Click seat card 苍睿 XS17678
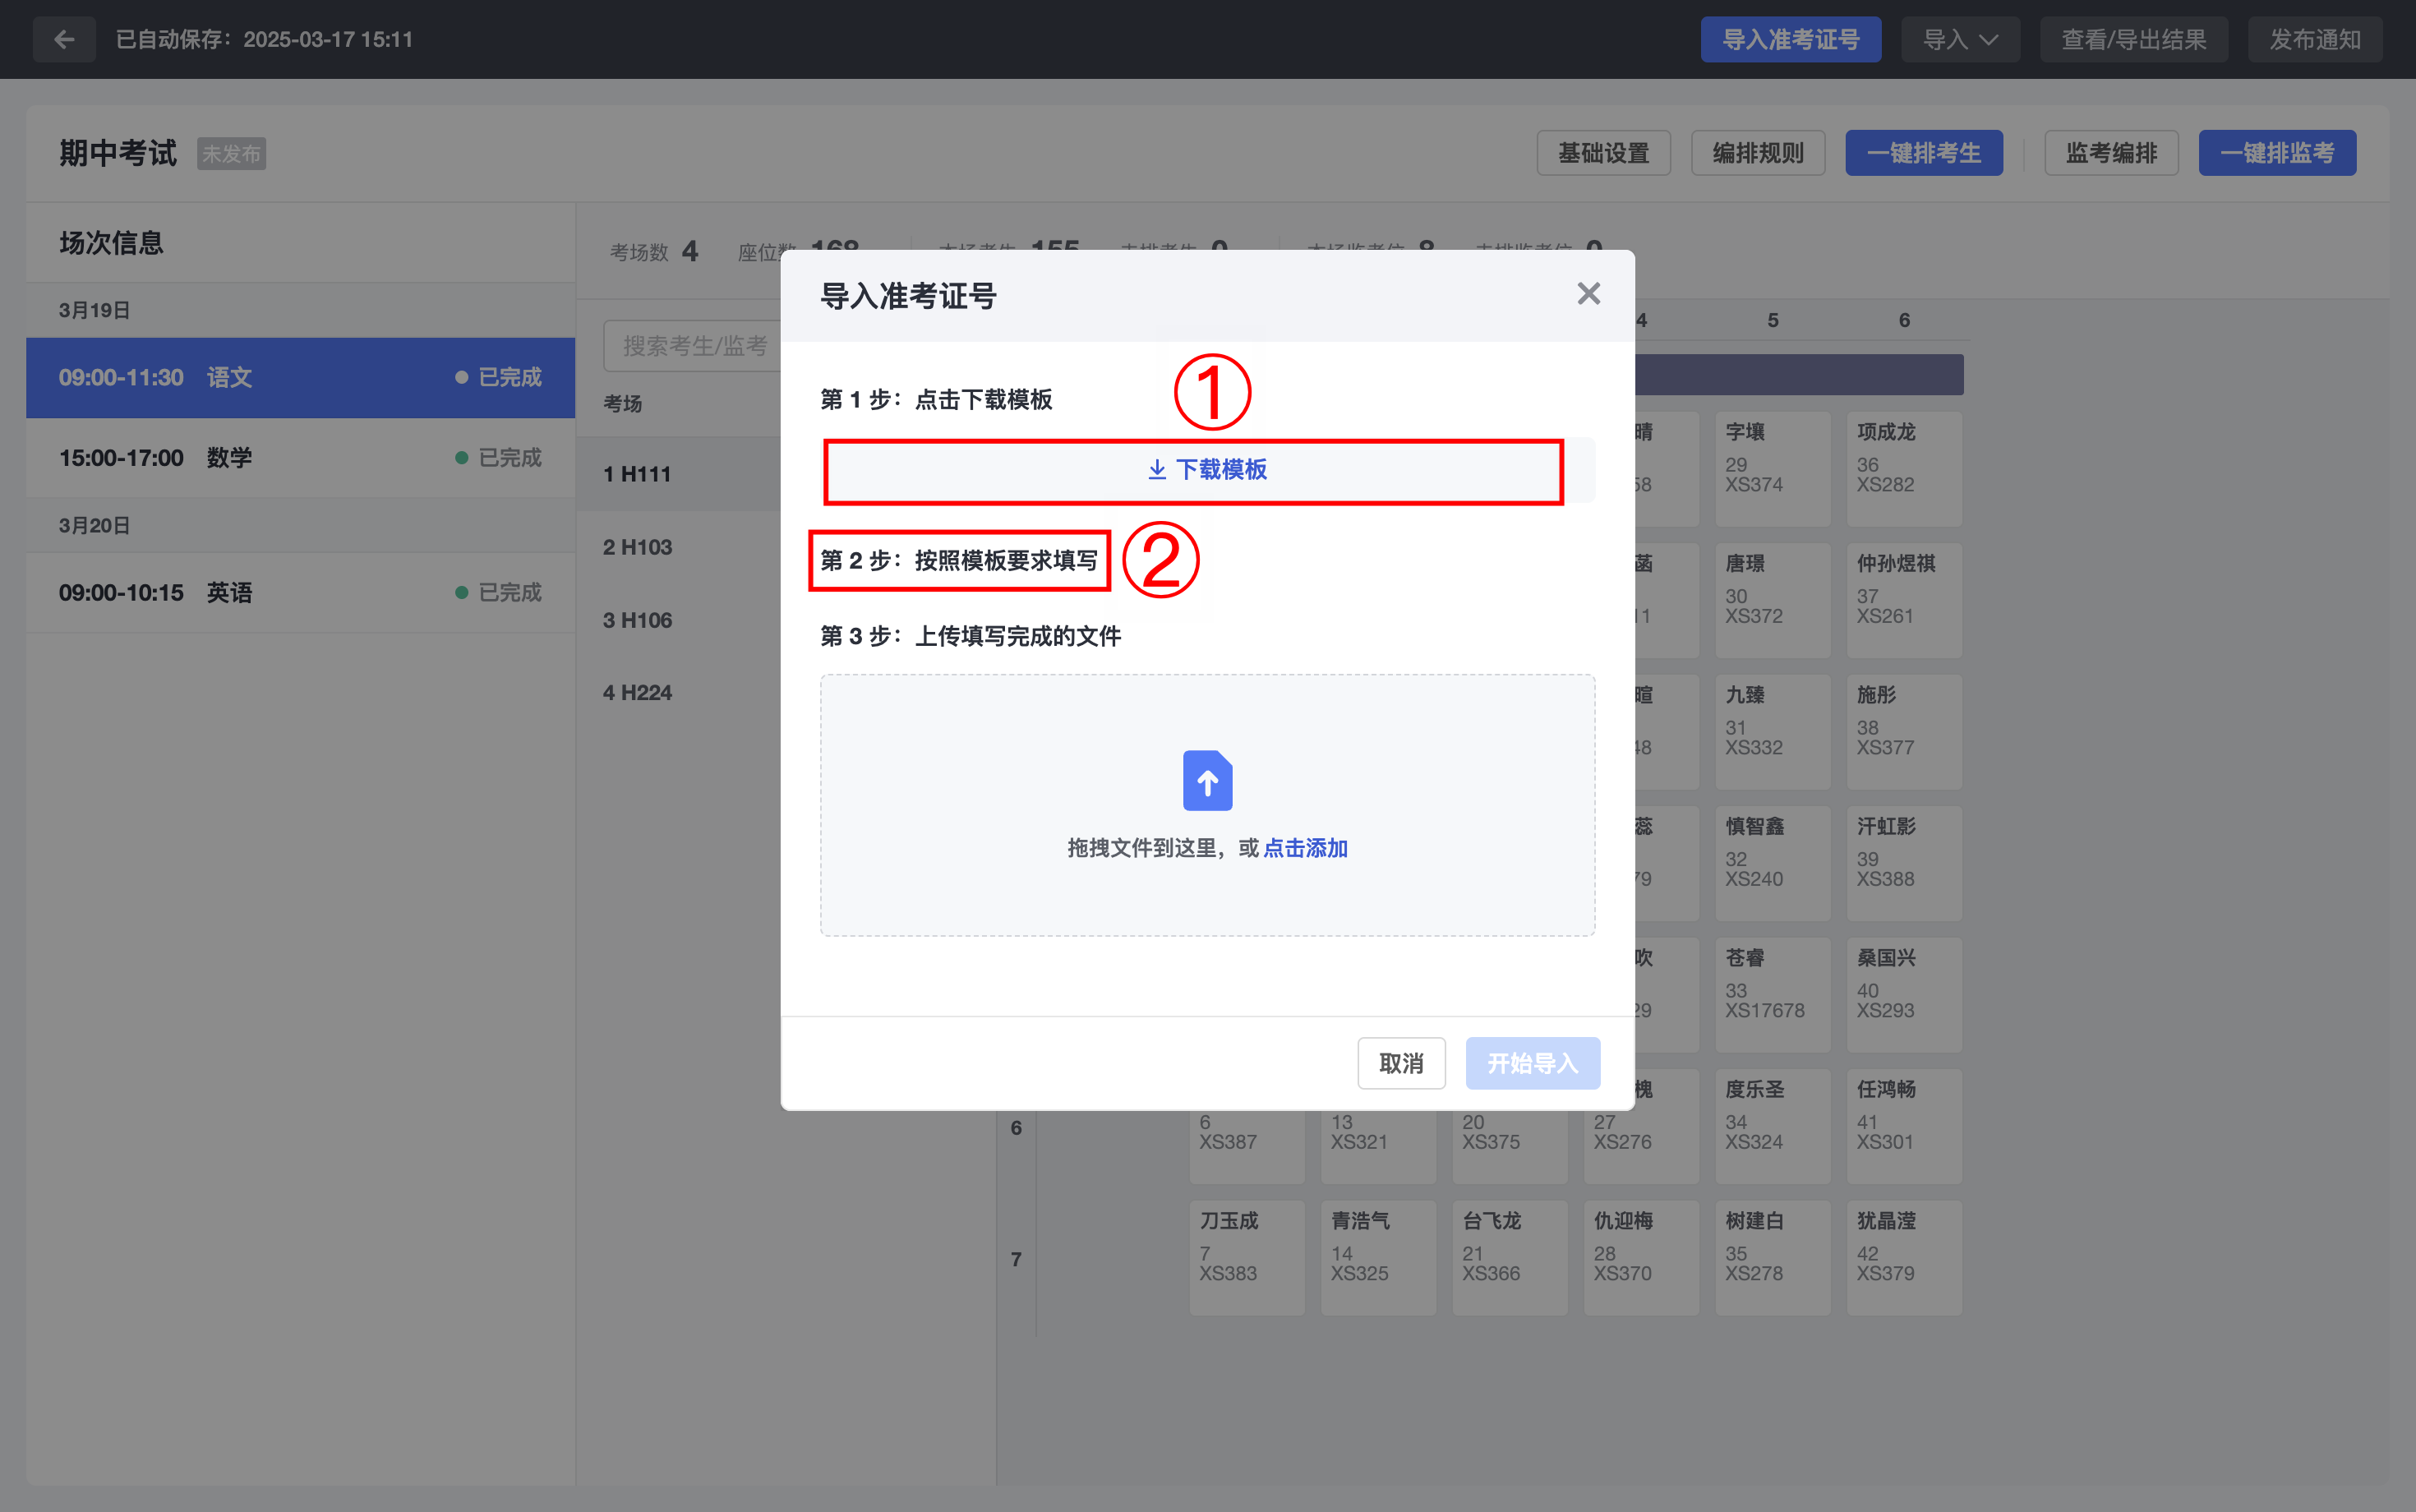Image resolution: width=2416 pixels, height=1512 pixels. [1772, 995]
